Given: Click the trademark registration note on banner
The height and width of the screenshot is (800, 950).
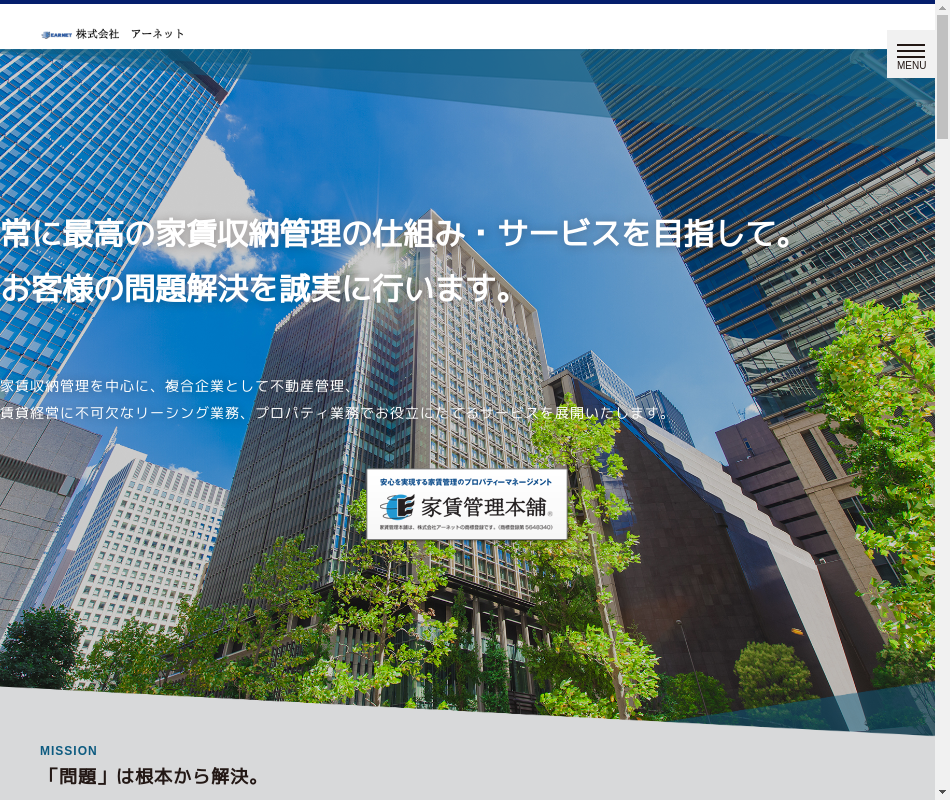Looking at the screenshot, I should [466, 527].
